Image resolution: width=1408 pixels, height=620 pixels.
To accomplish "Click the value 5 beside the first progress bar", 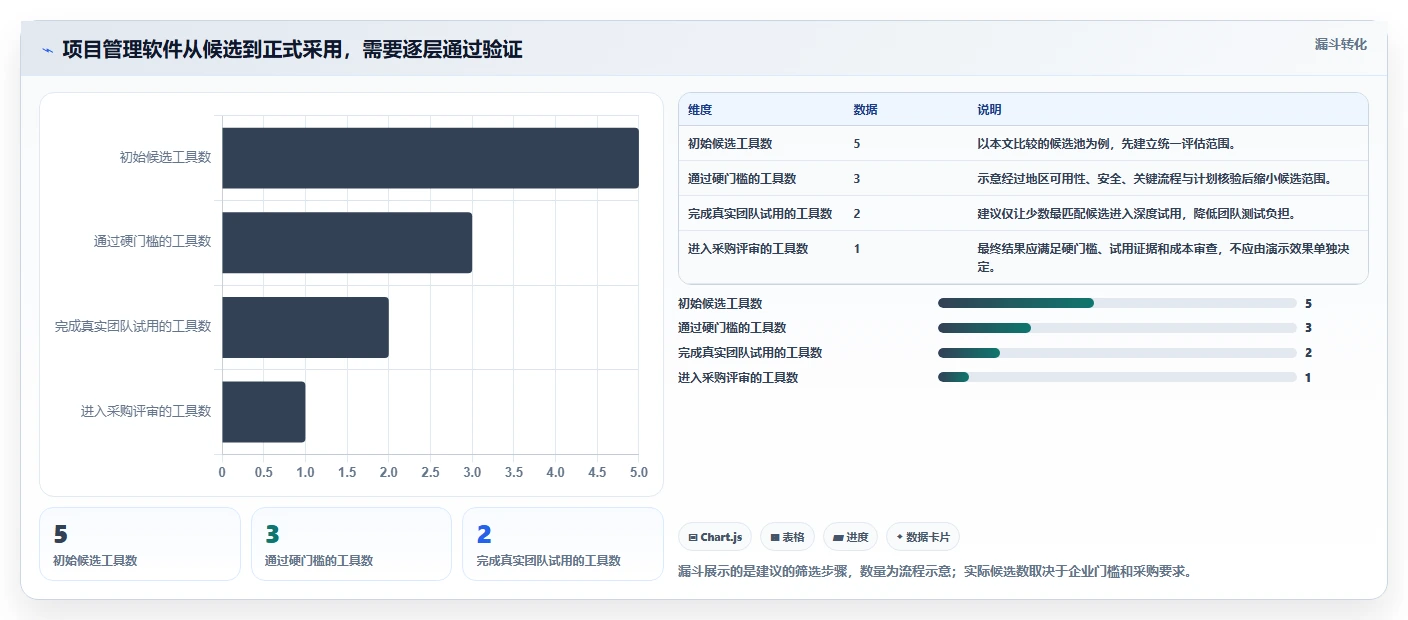I will point(1308,304).
